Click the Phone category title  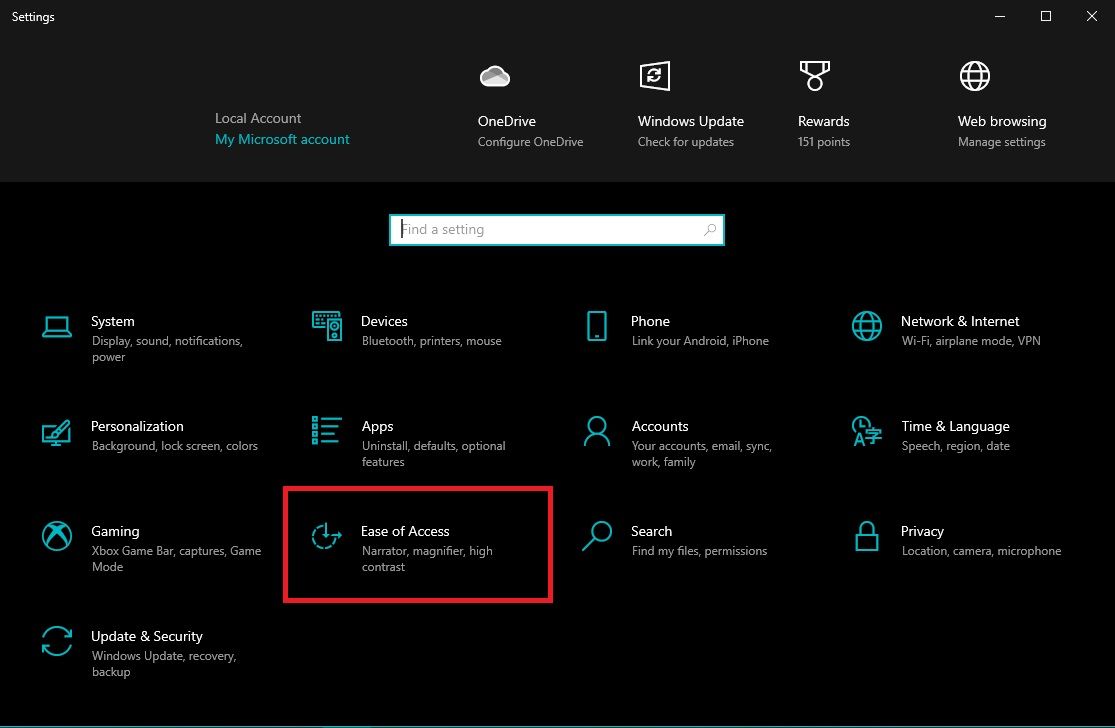[650, 321]
